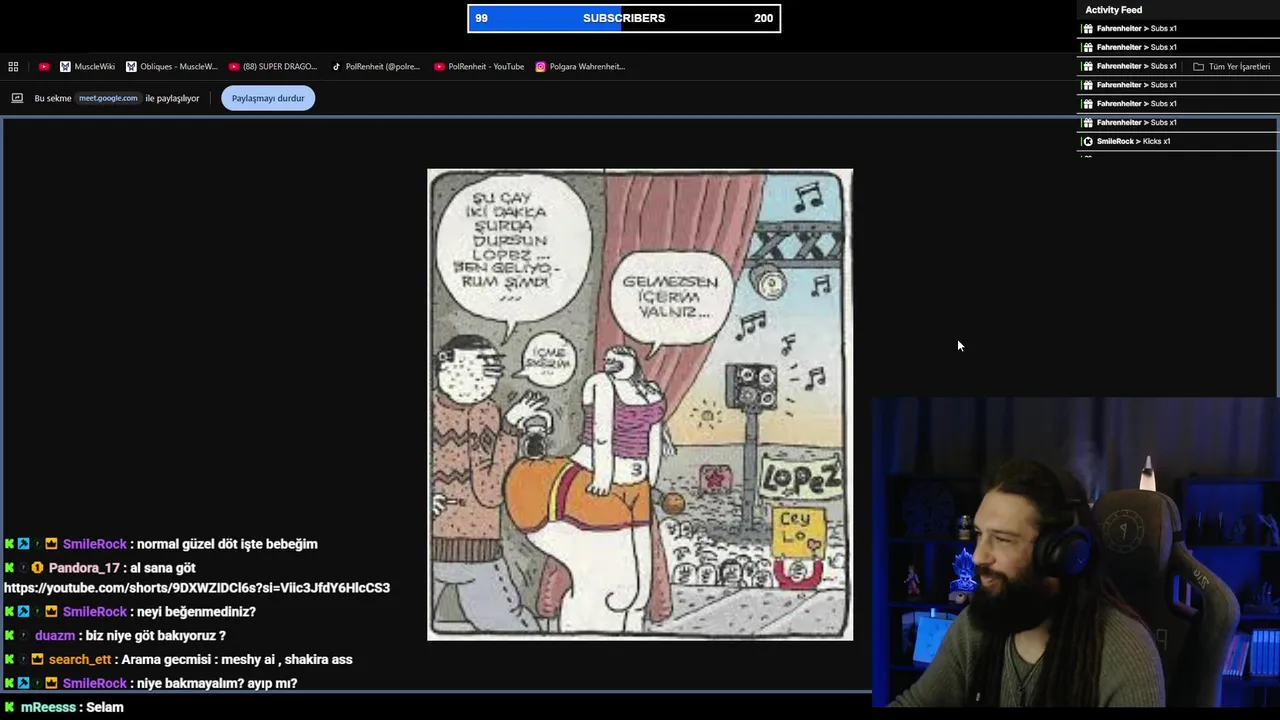
Task: Click username search_ett in chat
Action: tap(80, 660)
